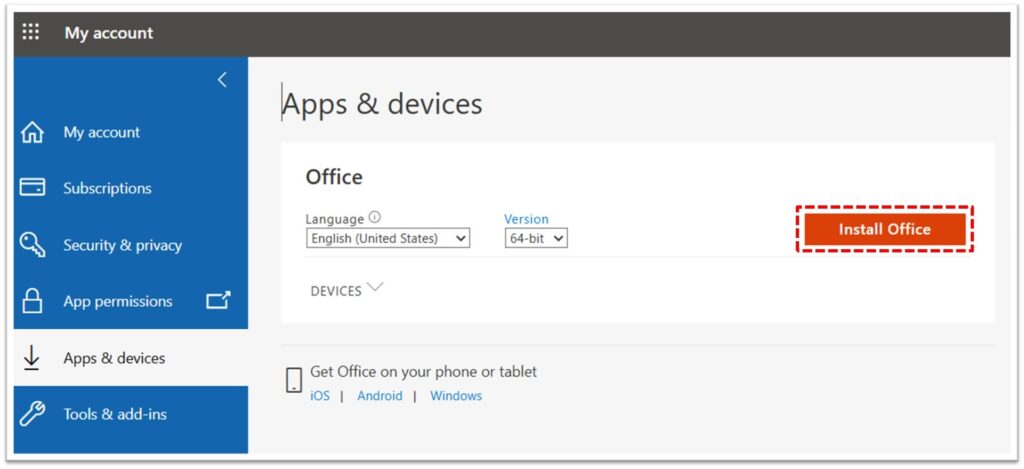The height and width of the screenshot is (469, 1024).
Task: Click the Language label text
Action: (335, 219)
